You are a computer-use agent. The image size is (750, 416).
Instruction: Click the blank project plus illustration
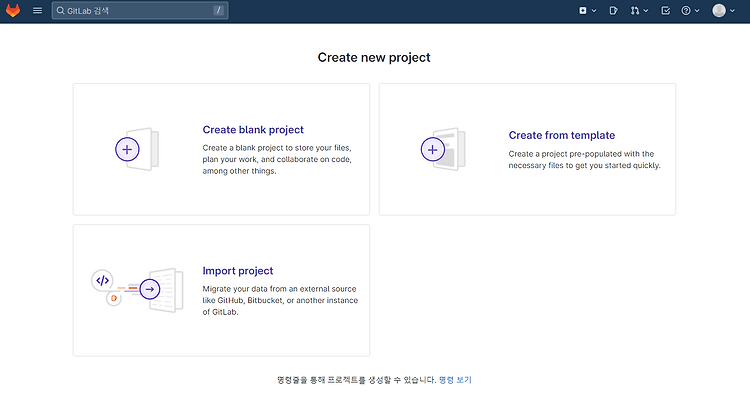[127, 149]
